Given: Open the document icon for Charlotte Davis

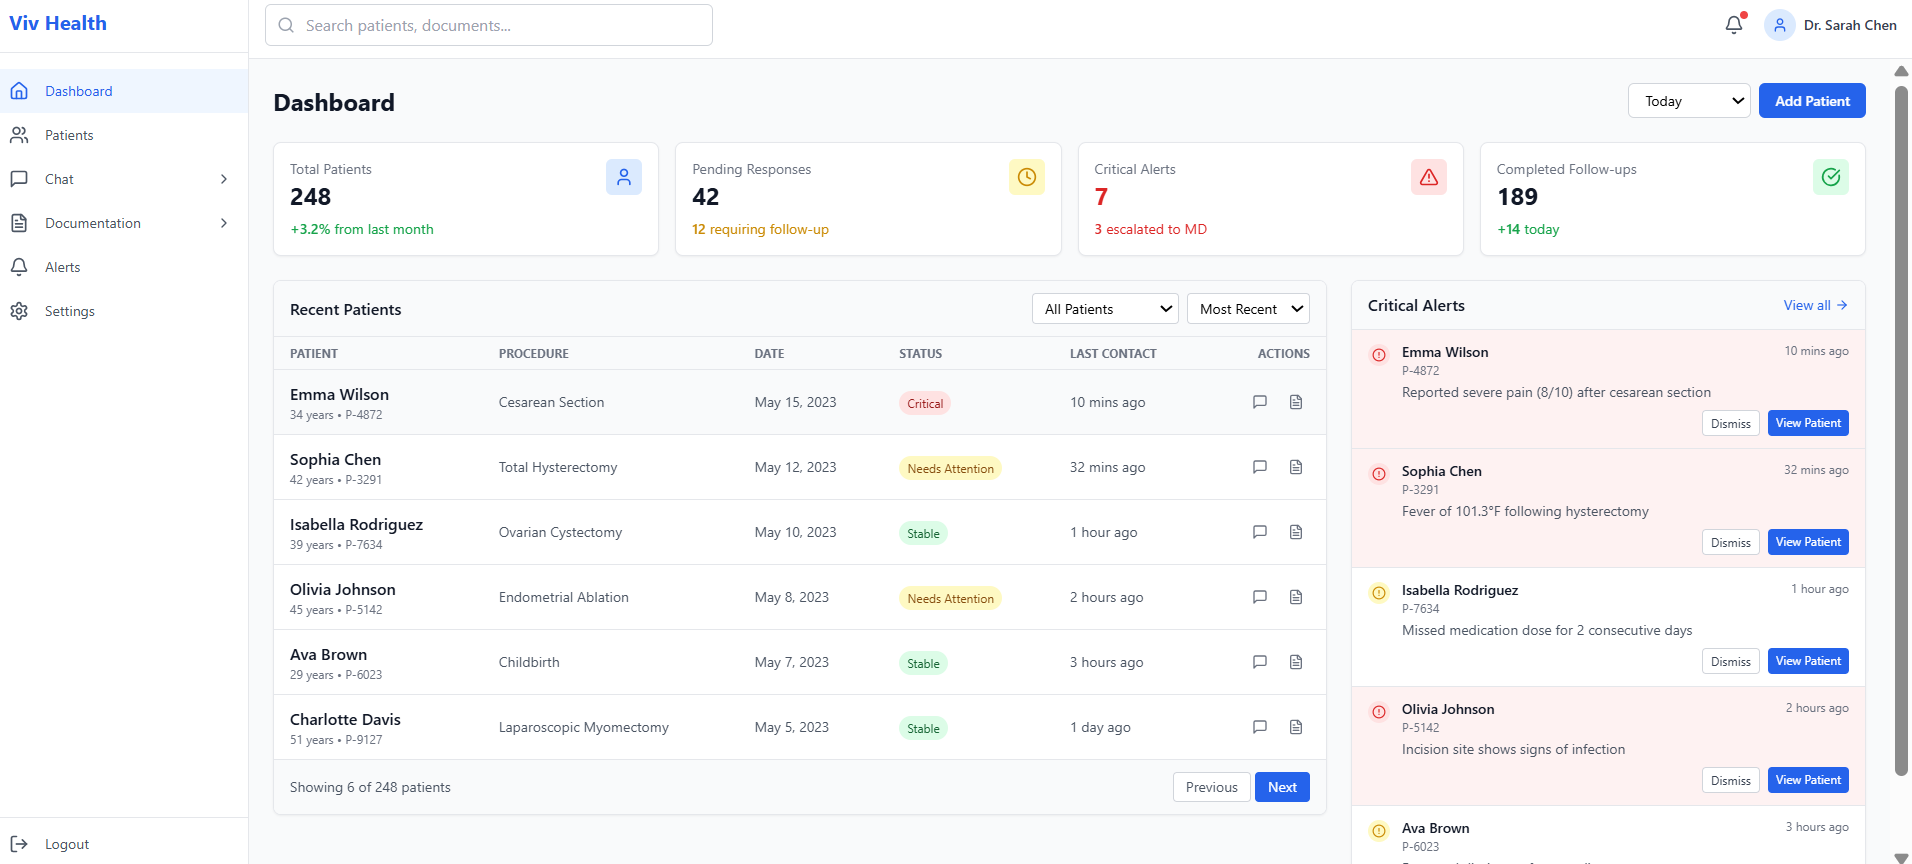Looking at the screenshot, I should (x=1296, y=727).
